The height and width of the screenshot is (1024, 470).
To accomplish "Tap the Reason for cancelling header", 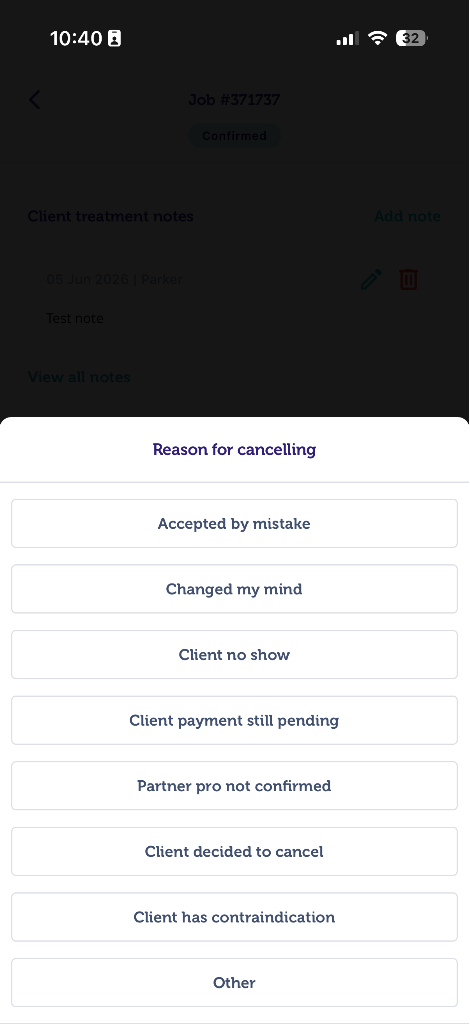I will 234,449.
